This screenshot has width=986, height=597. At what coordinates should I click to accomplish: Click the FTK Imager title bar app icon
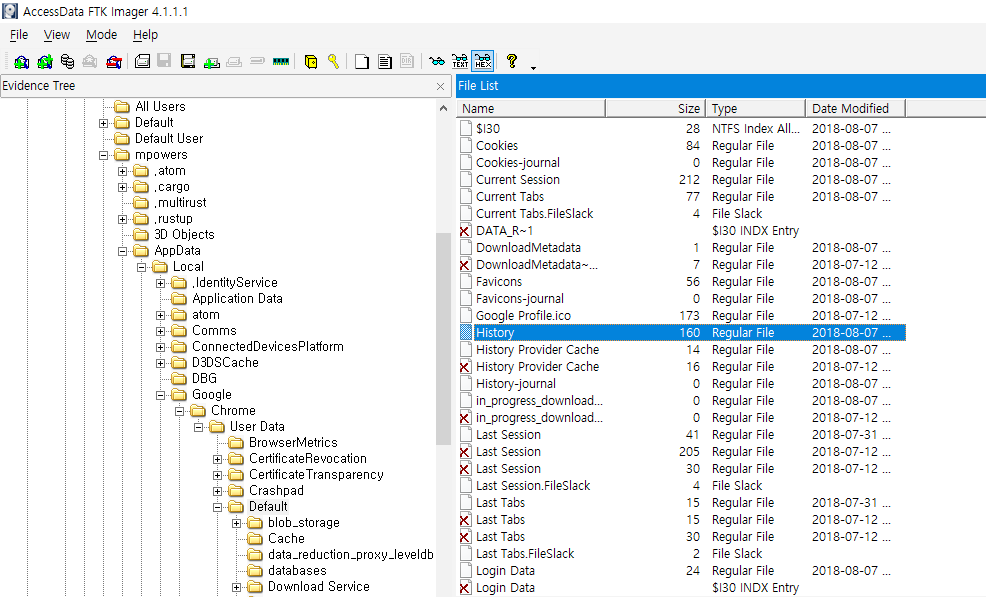10,11
